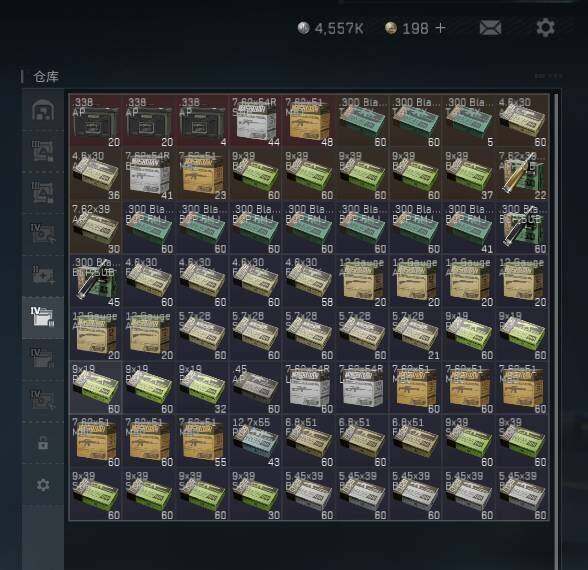
Task: Select the medical case tab marked II
Action: click(43, 275)
